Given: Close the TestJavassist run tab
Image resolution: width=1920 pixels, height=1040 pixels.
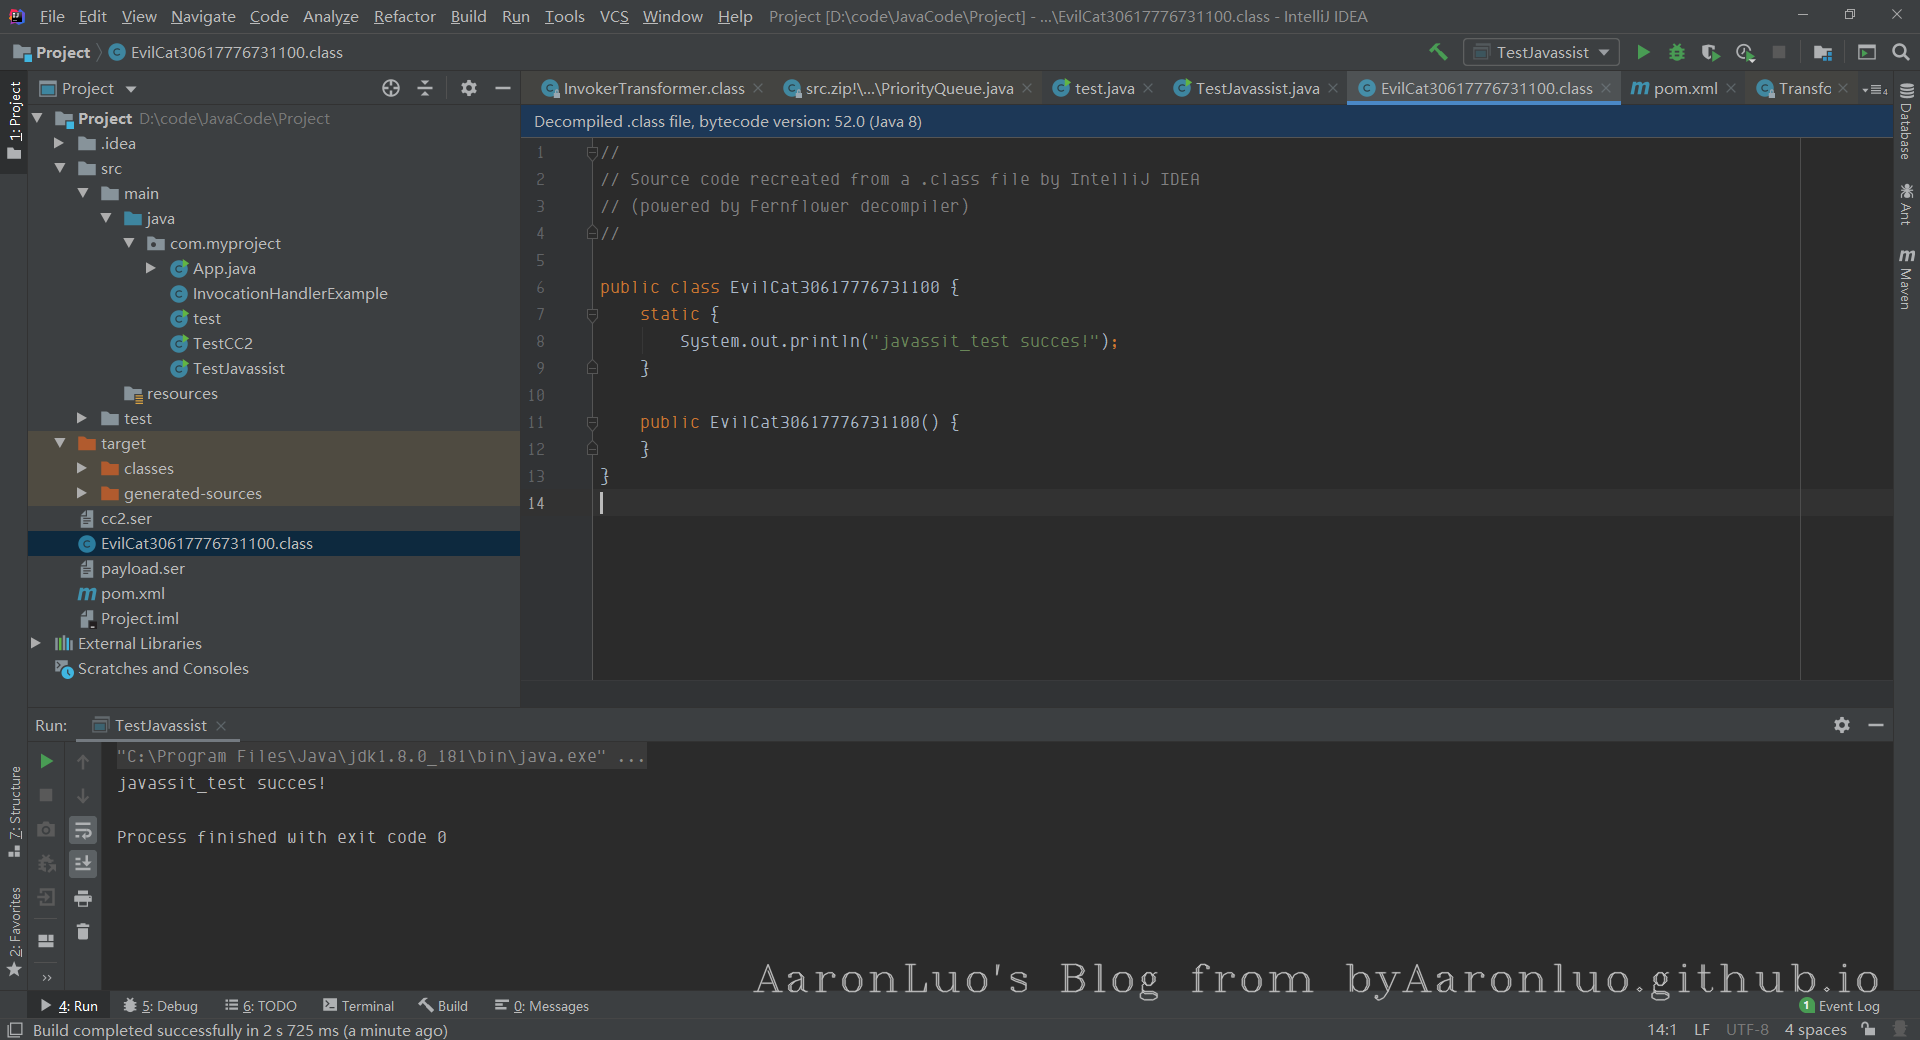Looking at the screenshot, I should [221, 725].
